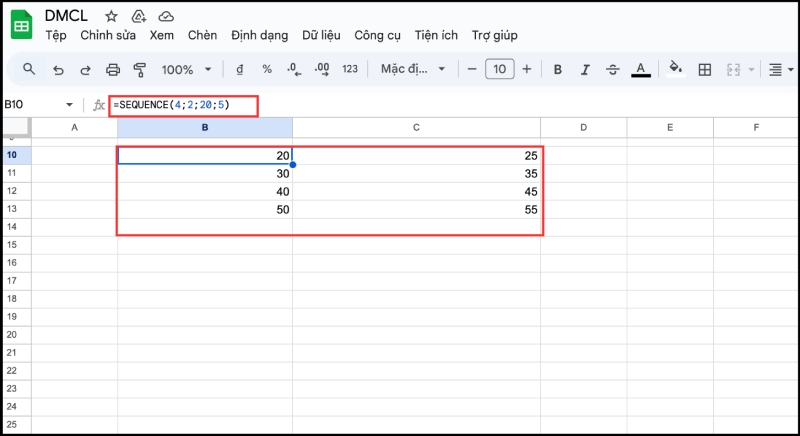
Task: Toggle strikethrough formatting
Action: (x=613, y=69)
